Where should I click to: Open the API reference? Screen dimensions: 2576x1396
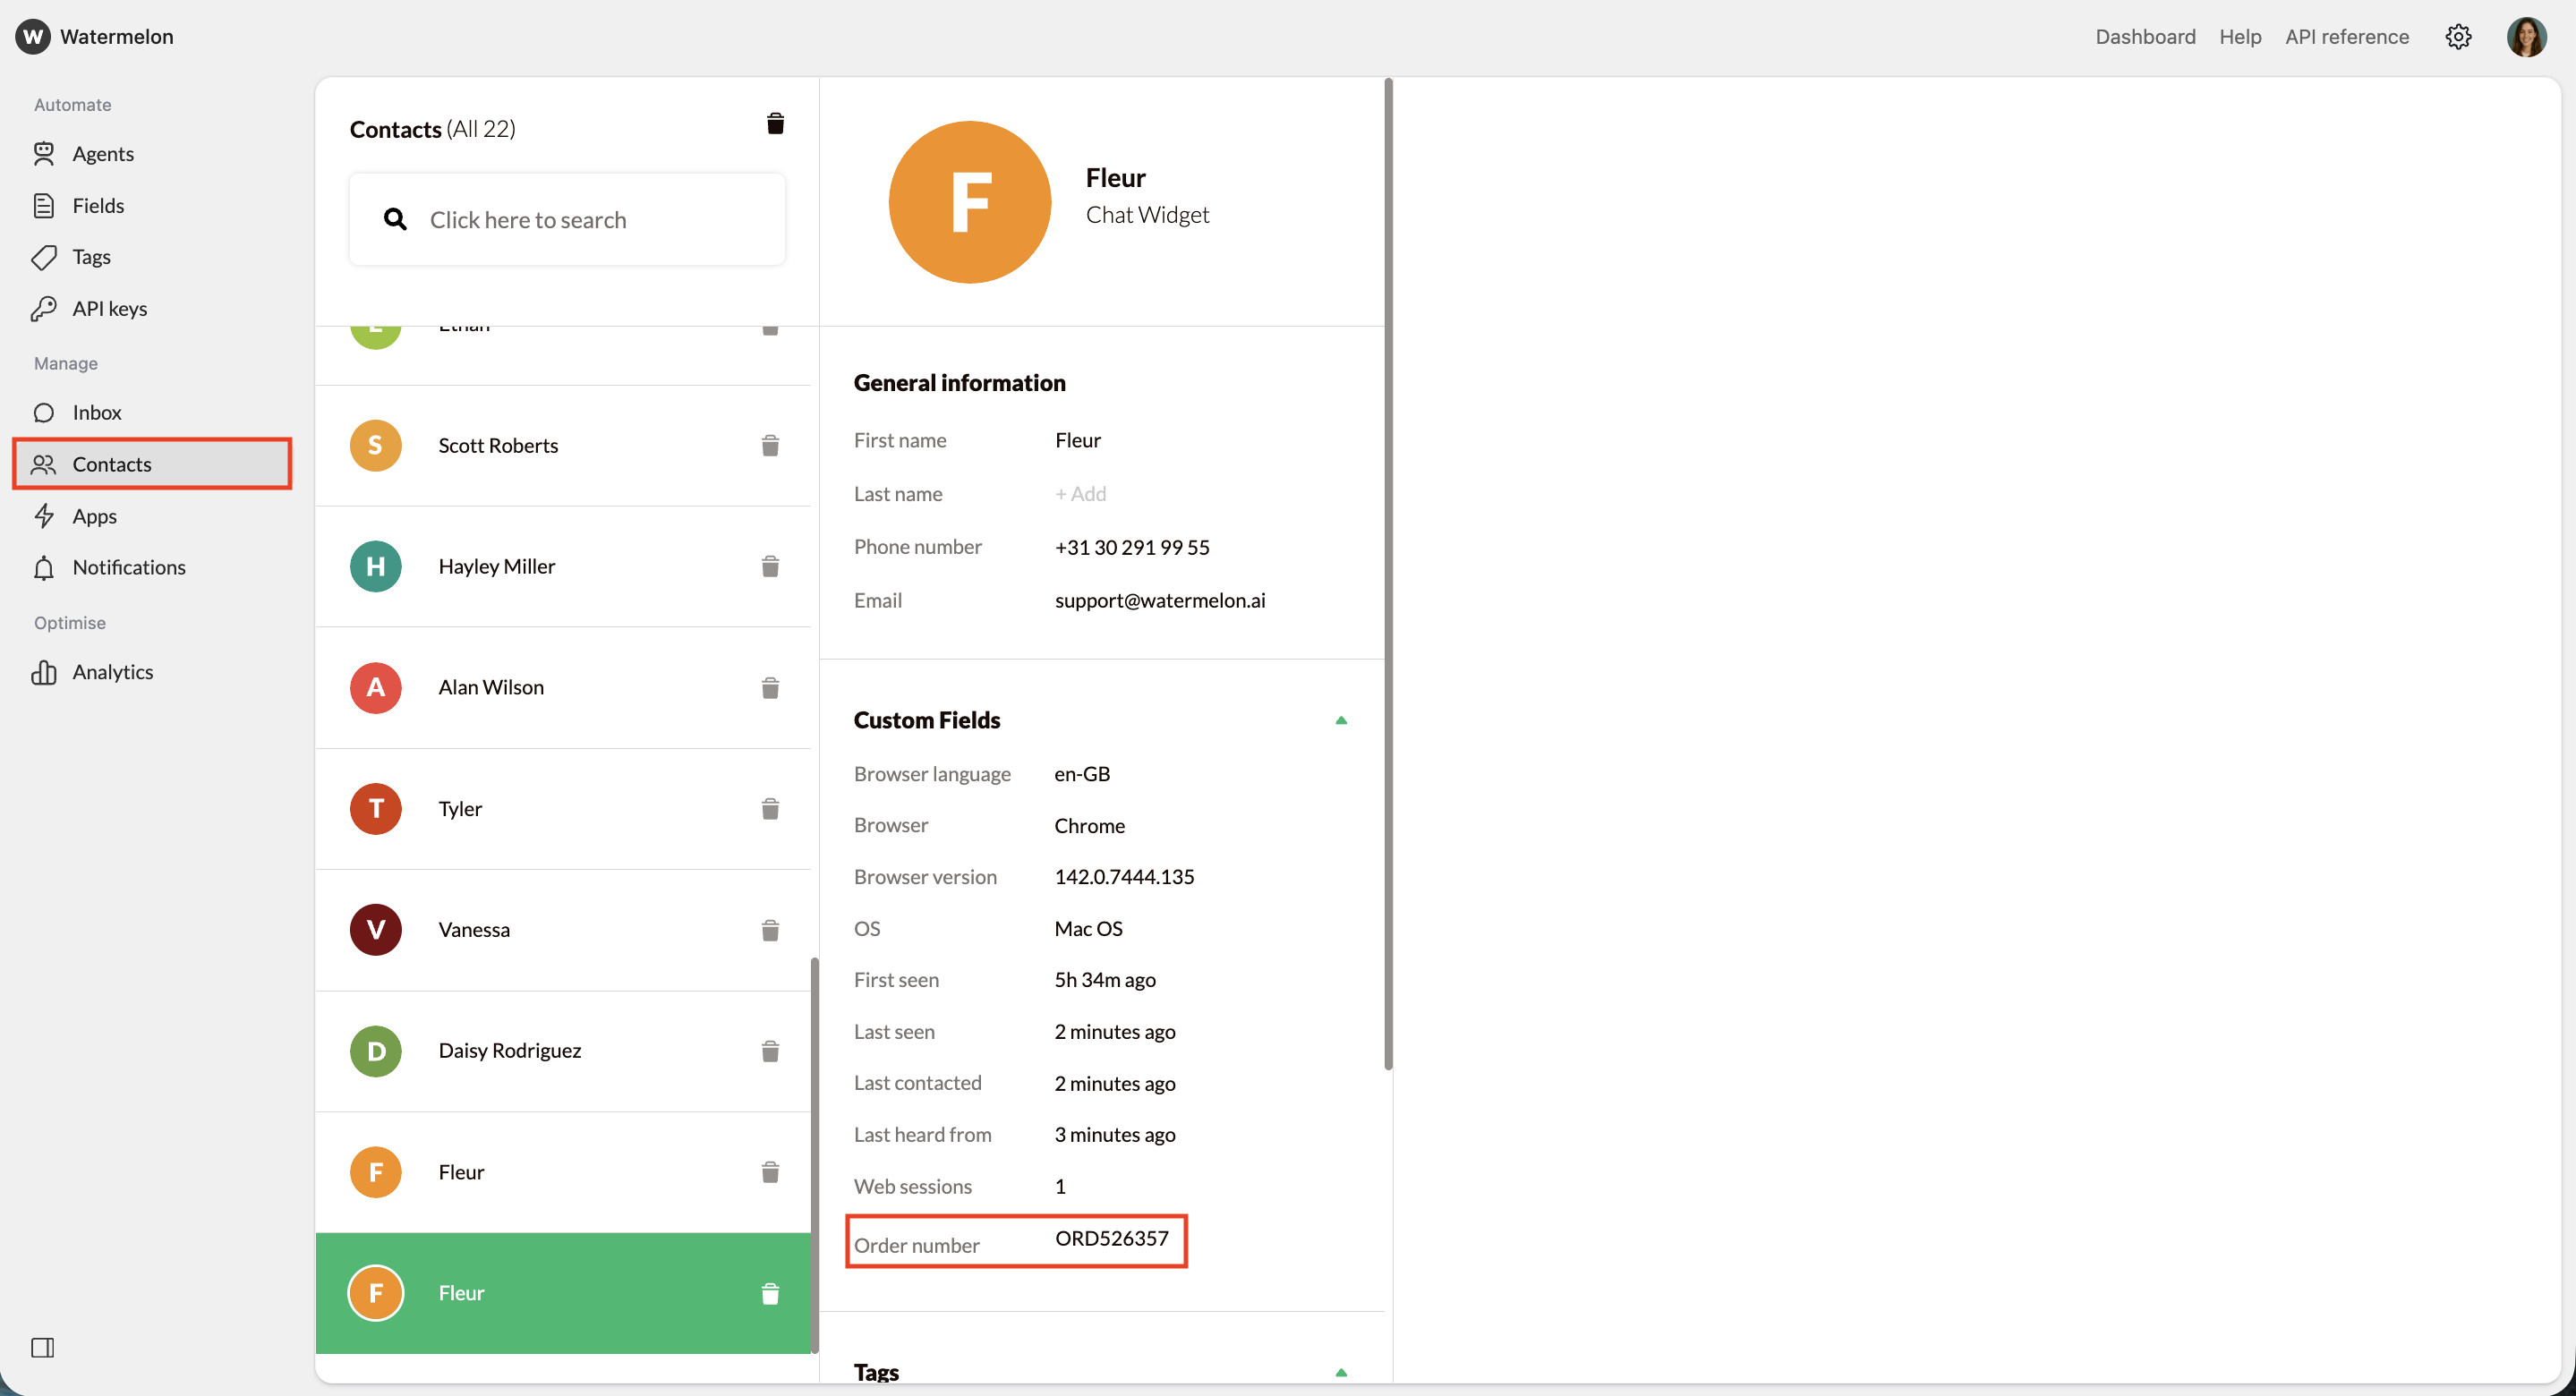pos(2347,36)
